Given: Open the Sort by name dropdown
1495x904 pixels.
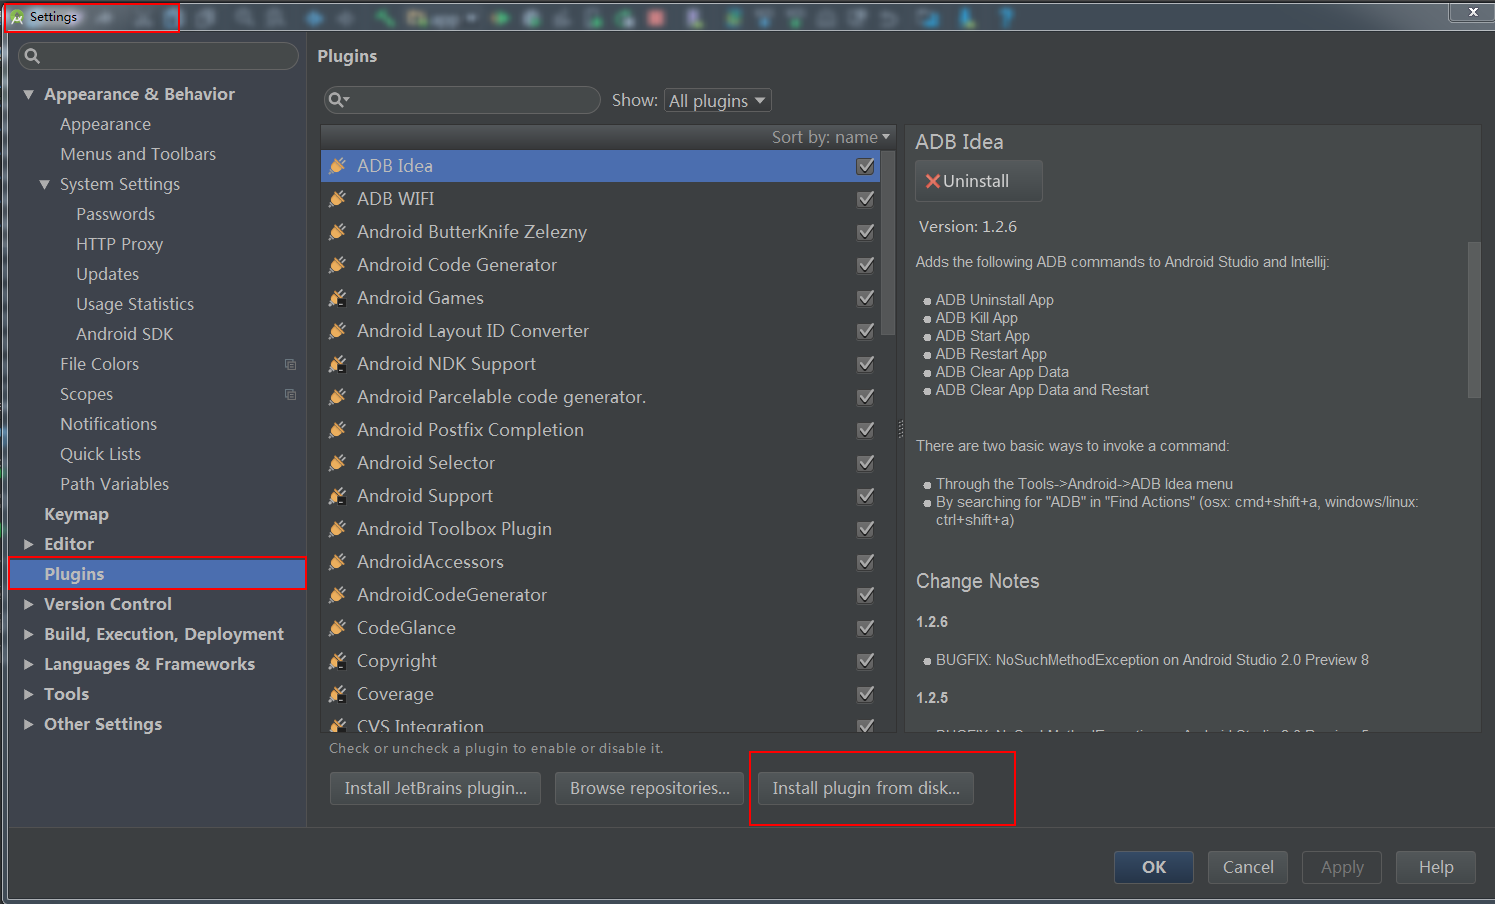Looking at the screenshot, I should [830, 137].
